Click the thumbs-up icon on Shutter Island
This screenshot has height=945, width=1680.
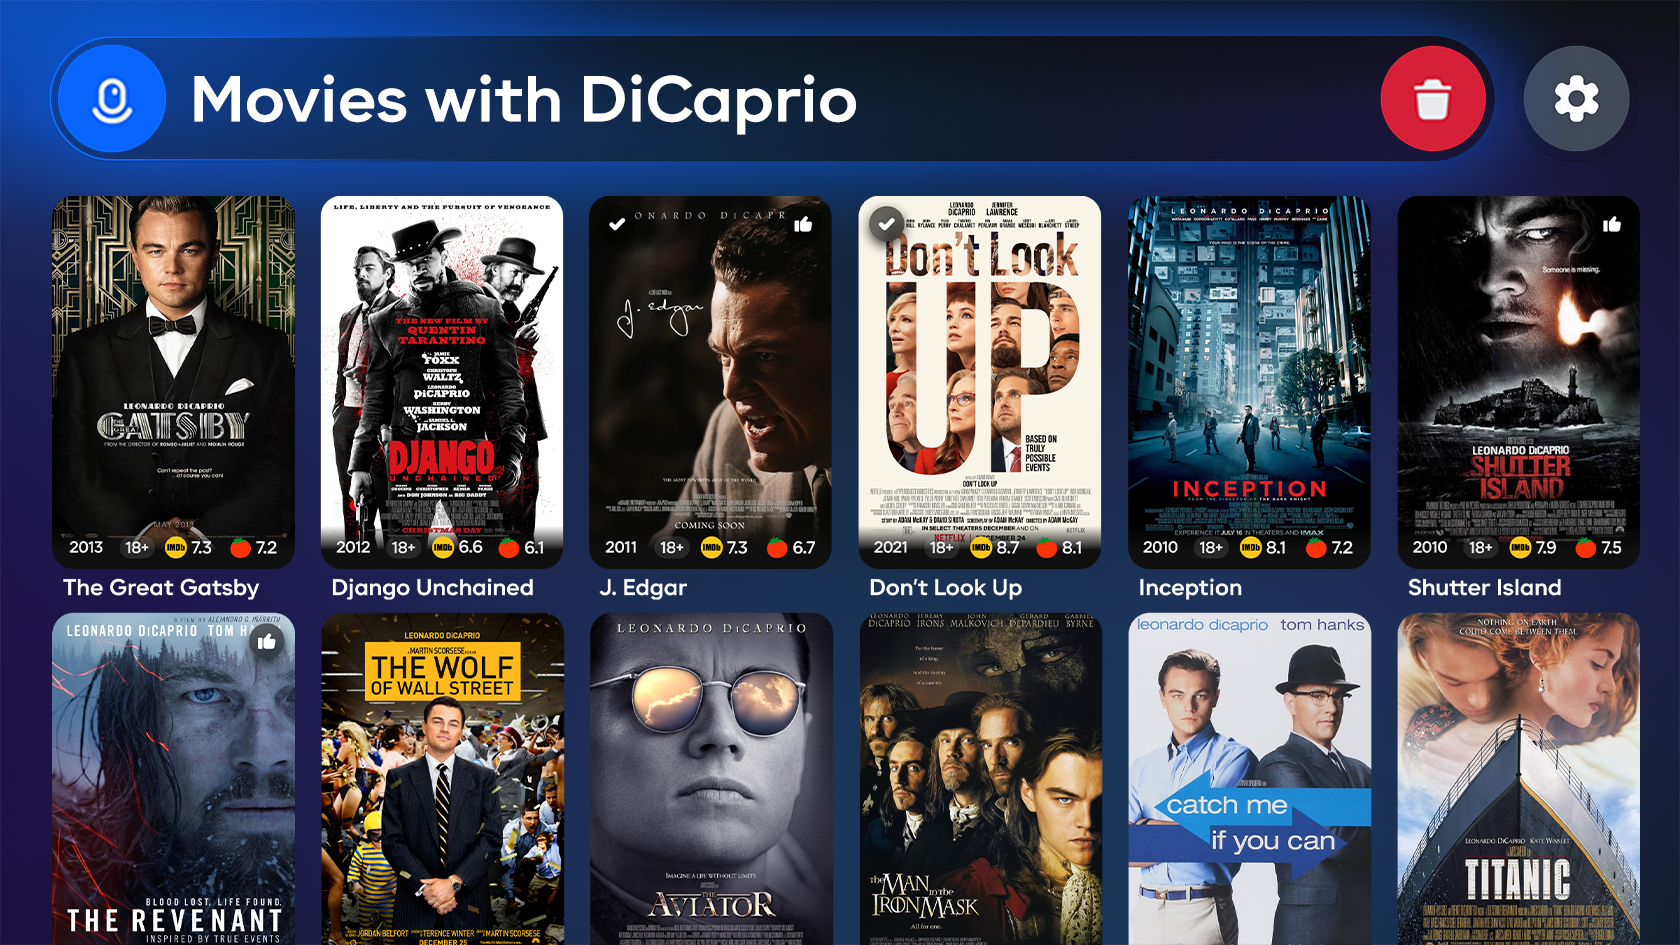point(1611,224)
